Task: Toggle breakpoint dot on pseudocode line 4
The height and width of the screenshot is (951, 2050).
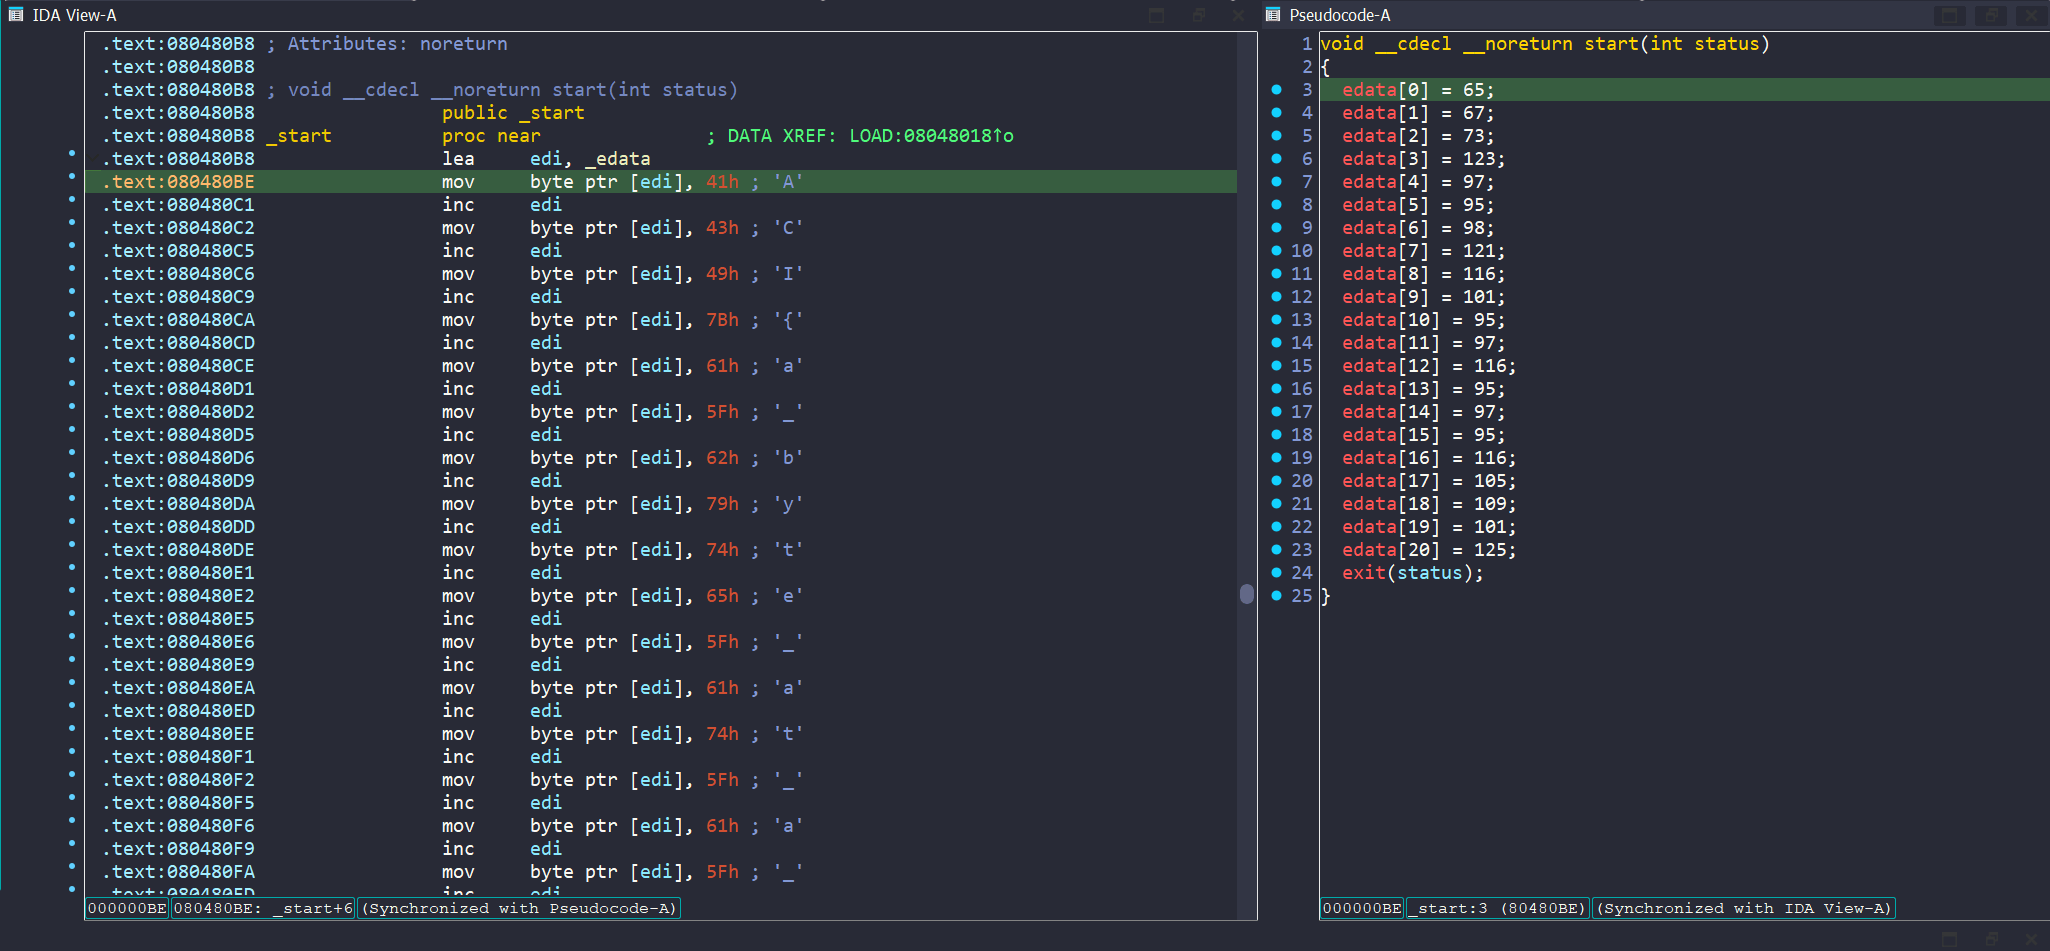Action: pyautogui.click(x=1277, y=113)
